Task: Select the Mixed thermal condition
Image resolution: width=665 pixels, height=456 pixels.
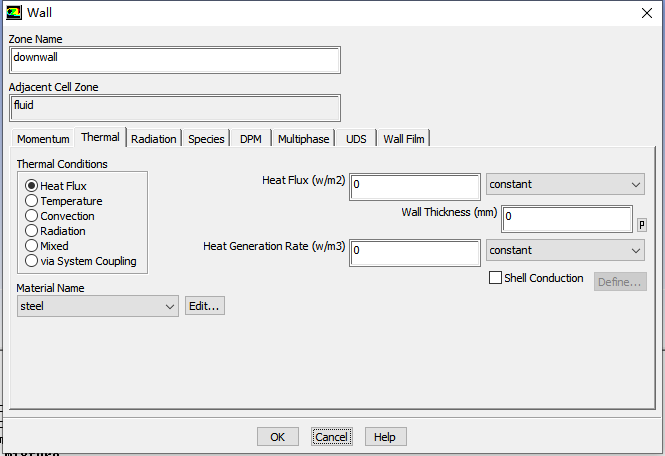Action: pyautogui.click(x=32, y=246)
